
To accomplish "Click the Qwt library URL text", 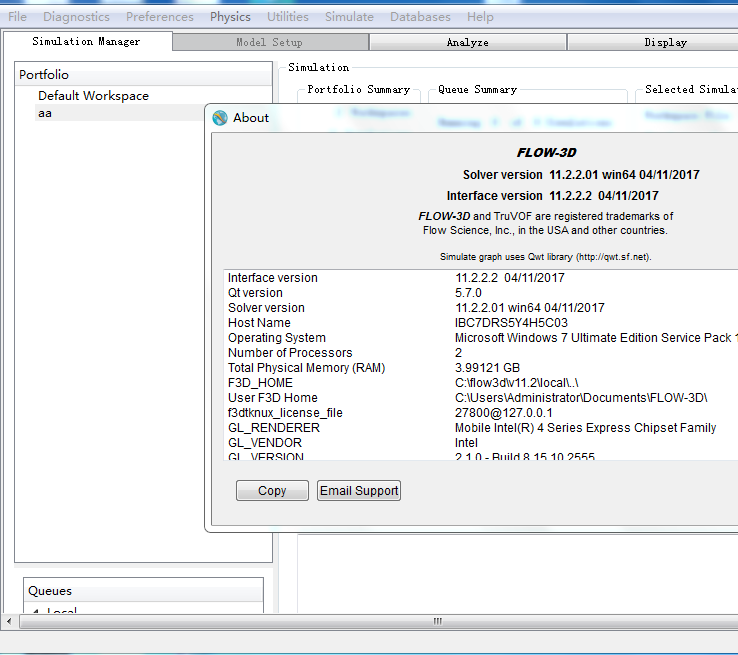I will pos(613,257).
